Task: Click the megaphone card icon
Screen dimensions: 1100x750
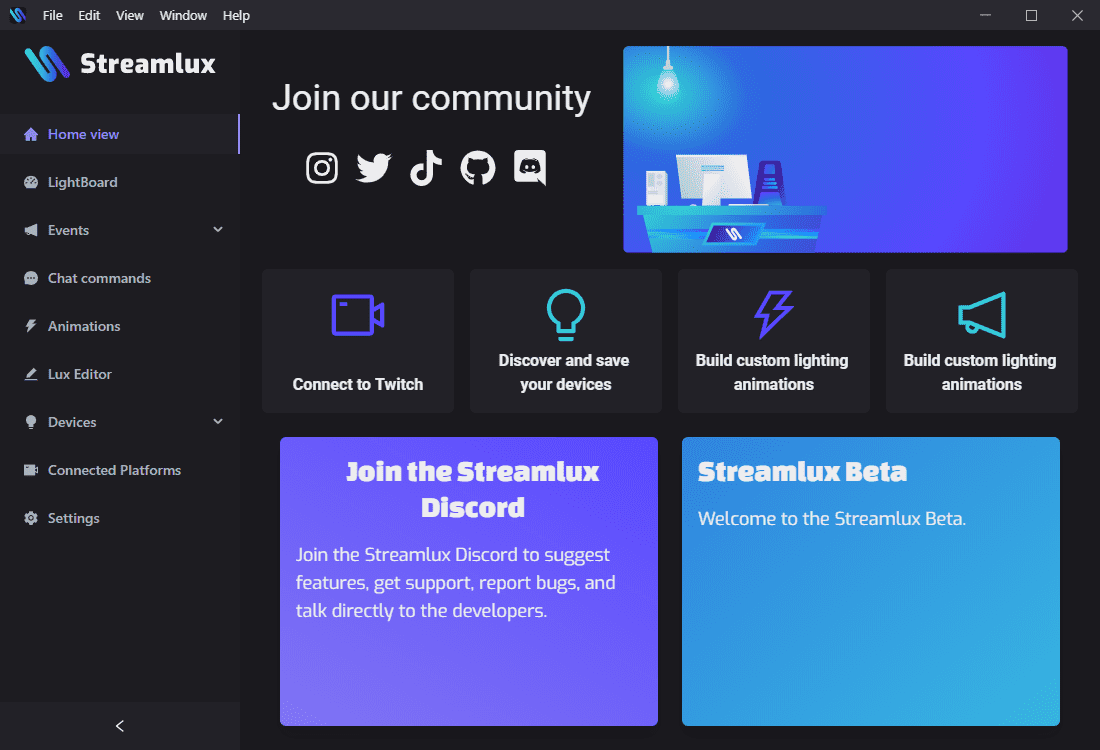Action: coord(982,316)
